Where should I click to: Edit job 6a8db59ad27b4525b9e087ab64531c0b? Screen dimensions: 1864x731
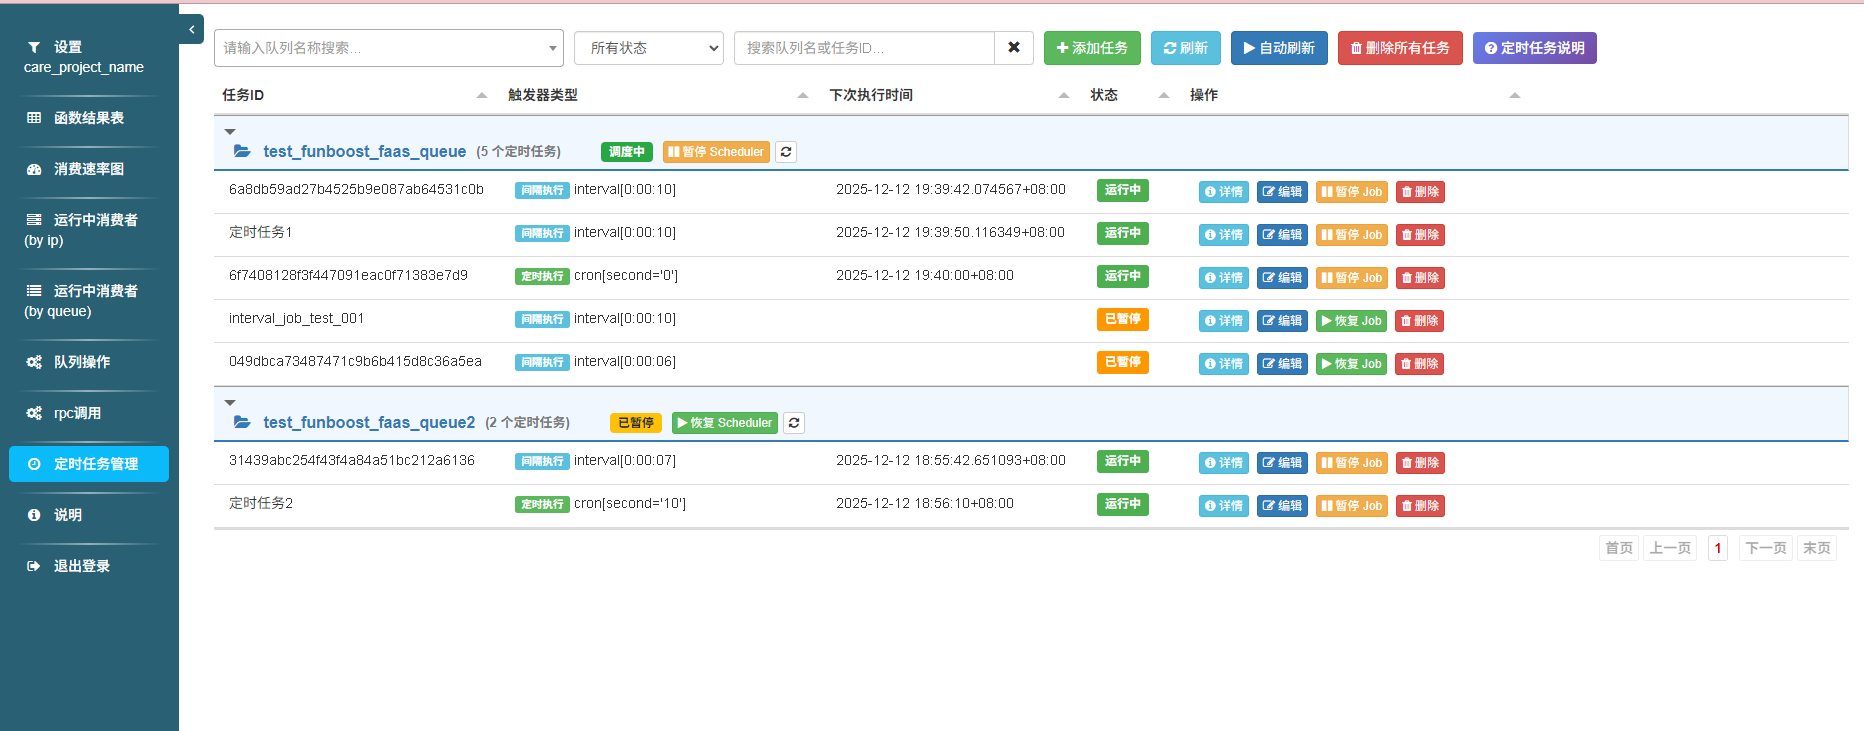pos(1282,192)
